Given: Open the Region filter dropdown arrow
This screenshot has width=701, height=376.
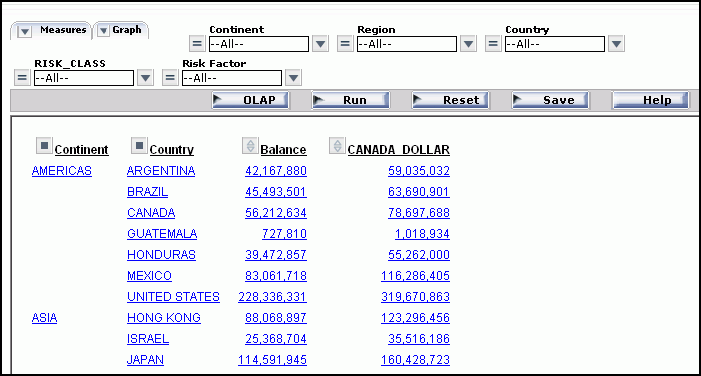Looking at the screenshot, I should [x=468, y=44].
